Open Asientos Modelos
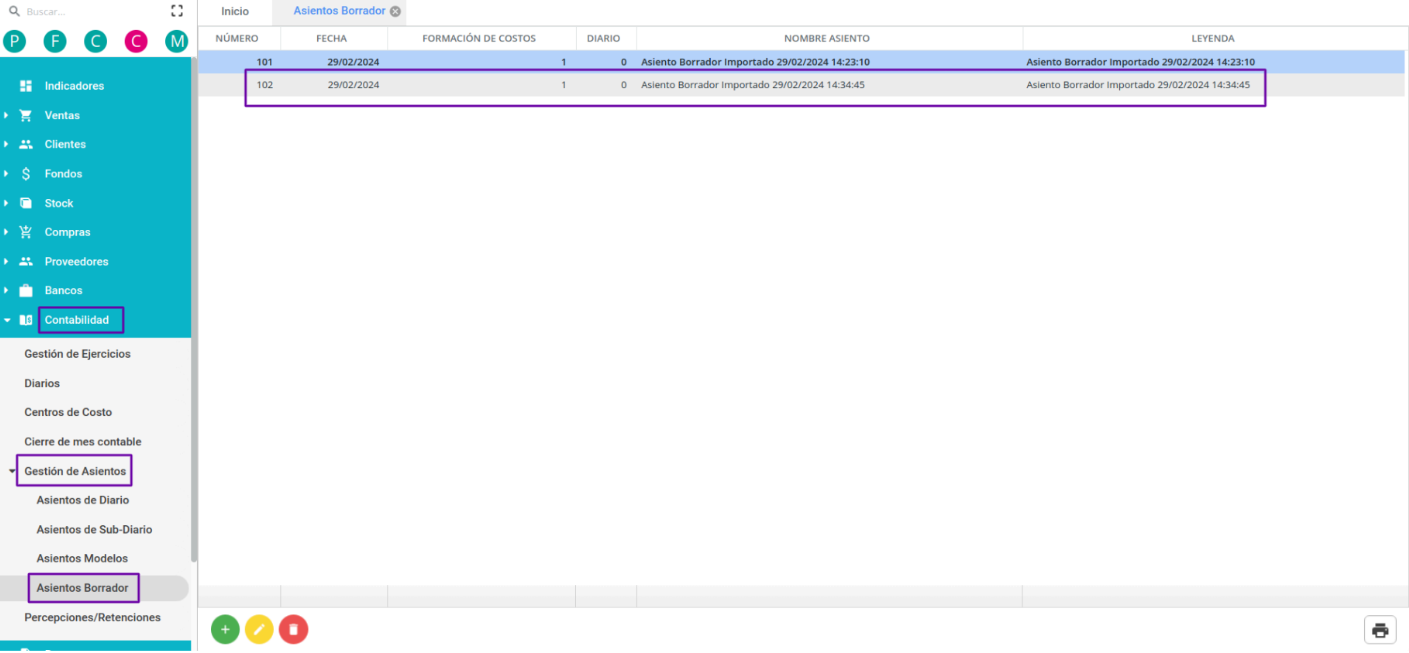 point(82,558)
